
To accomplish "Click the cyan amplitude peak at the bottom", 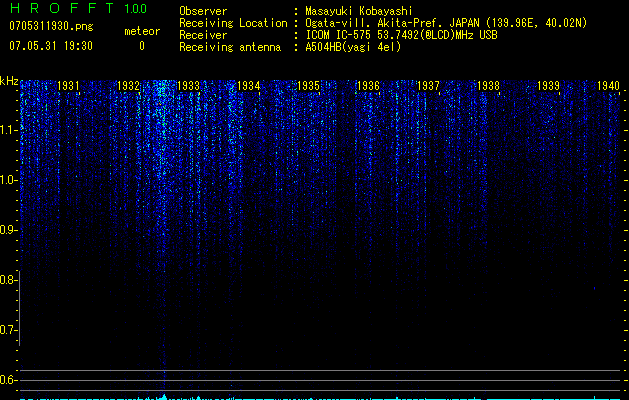I will [163, 397].
